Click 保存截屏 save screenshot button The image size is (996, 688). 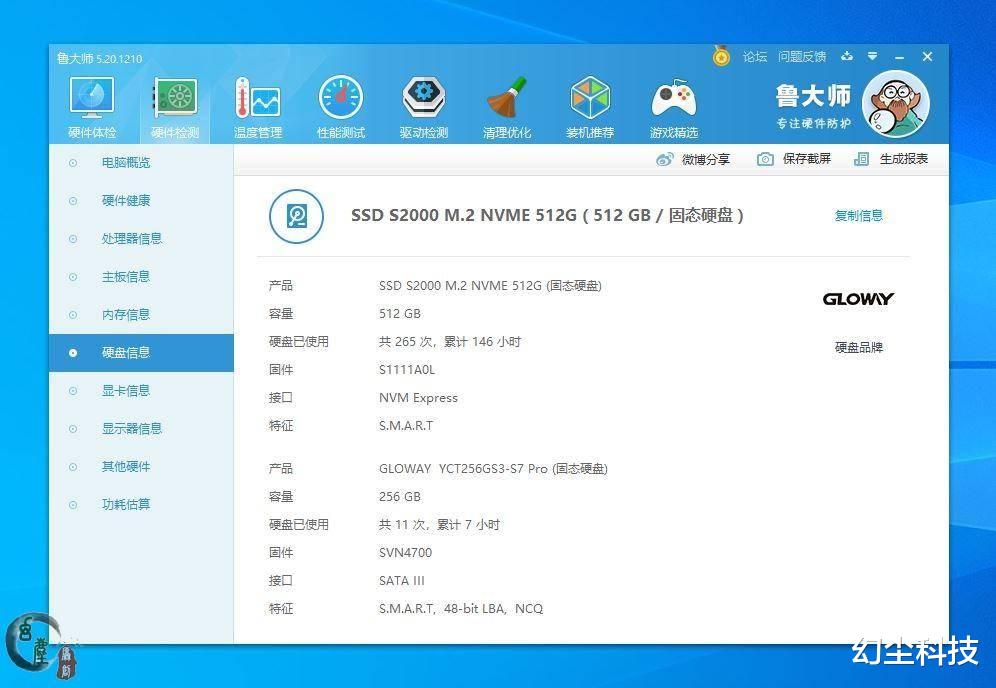[x=794, y=159]
